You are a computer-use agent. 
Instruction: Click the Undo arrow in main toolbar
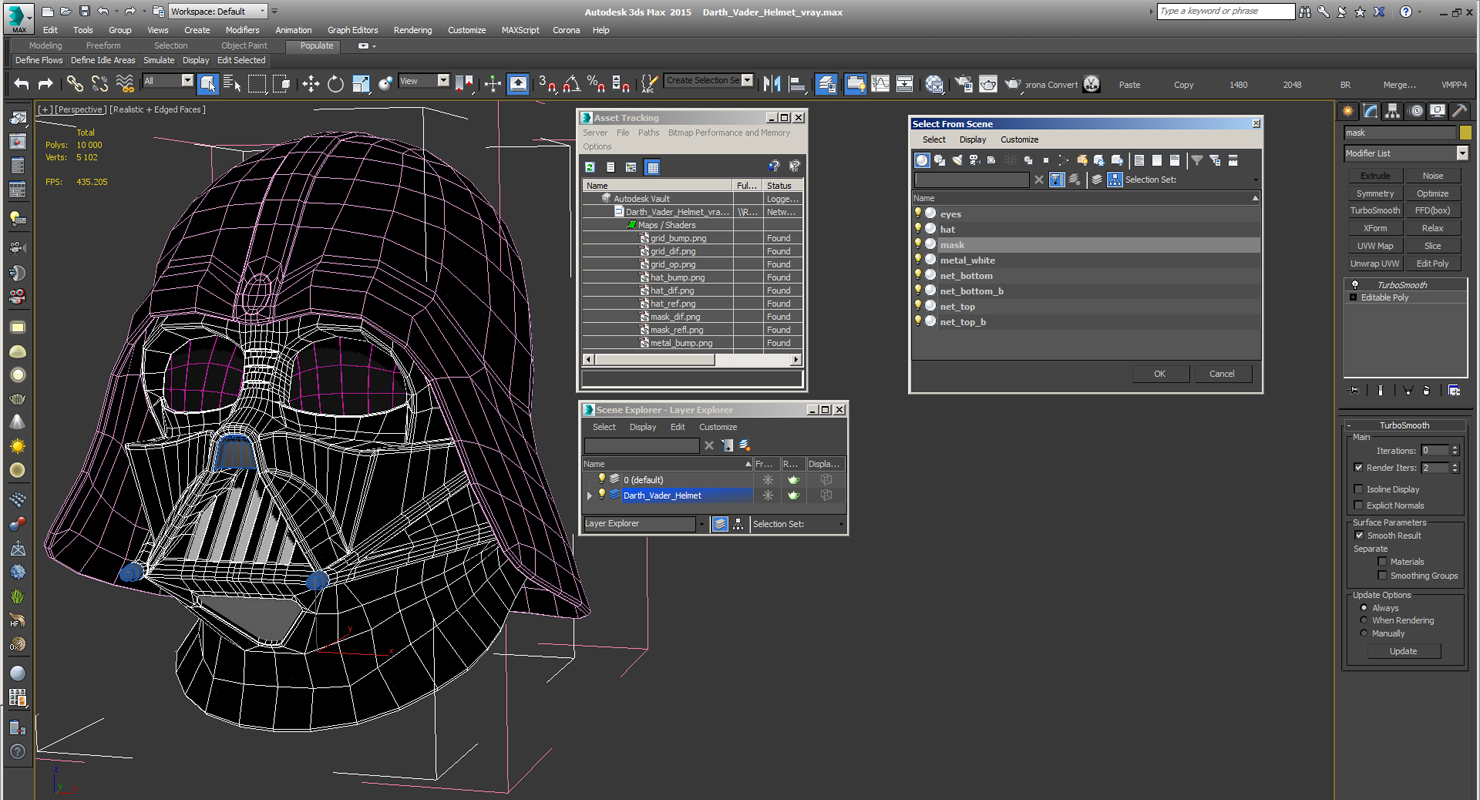(x=21, y=84)
